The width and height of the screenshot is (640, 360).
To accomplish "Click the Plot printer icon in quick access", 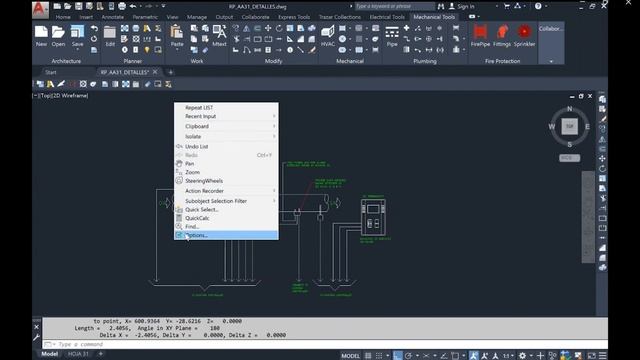I will pyautogui.click(x=122, y=6).
